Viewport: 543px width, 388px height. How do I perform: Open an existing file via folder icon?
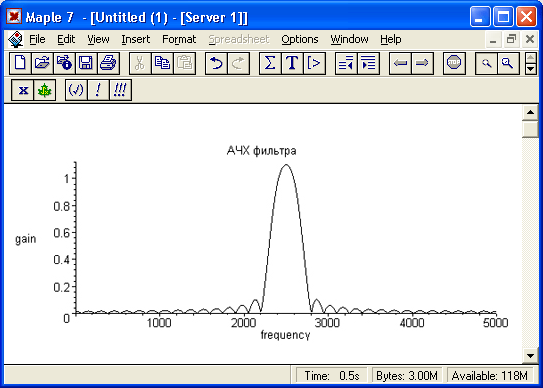pyautogui.click(x=42, y=63)
